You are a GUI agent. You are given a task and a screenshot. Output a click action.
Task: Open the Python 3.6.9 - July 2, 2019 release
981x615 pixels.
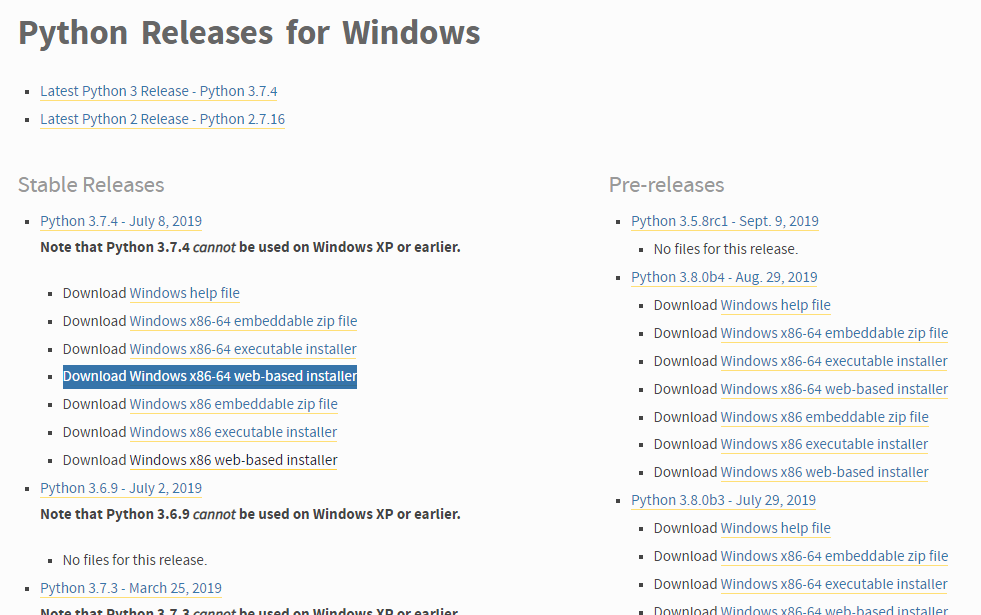point(120,487)
